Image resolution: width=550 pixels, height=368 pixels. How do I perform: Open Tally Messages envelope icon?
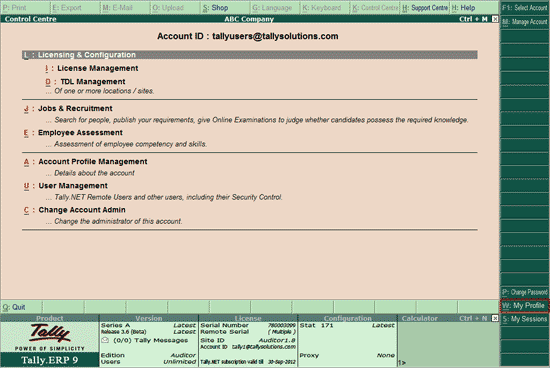[105, 340]
